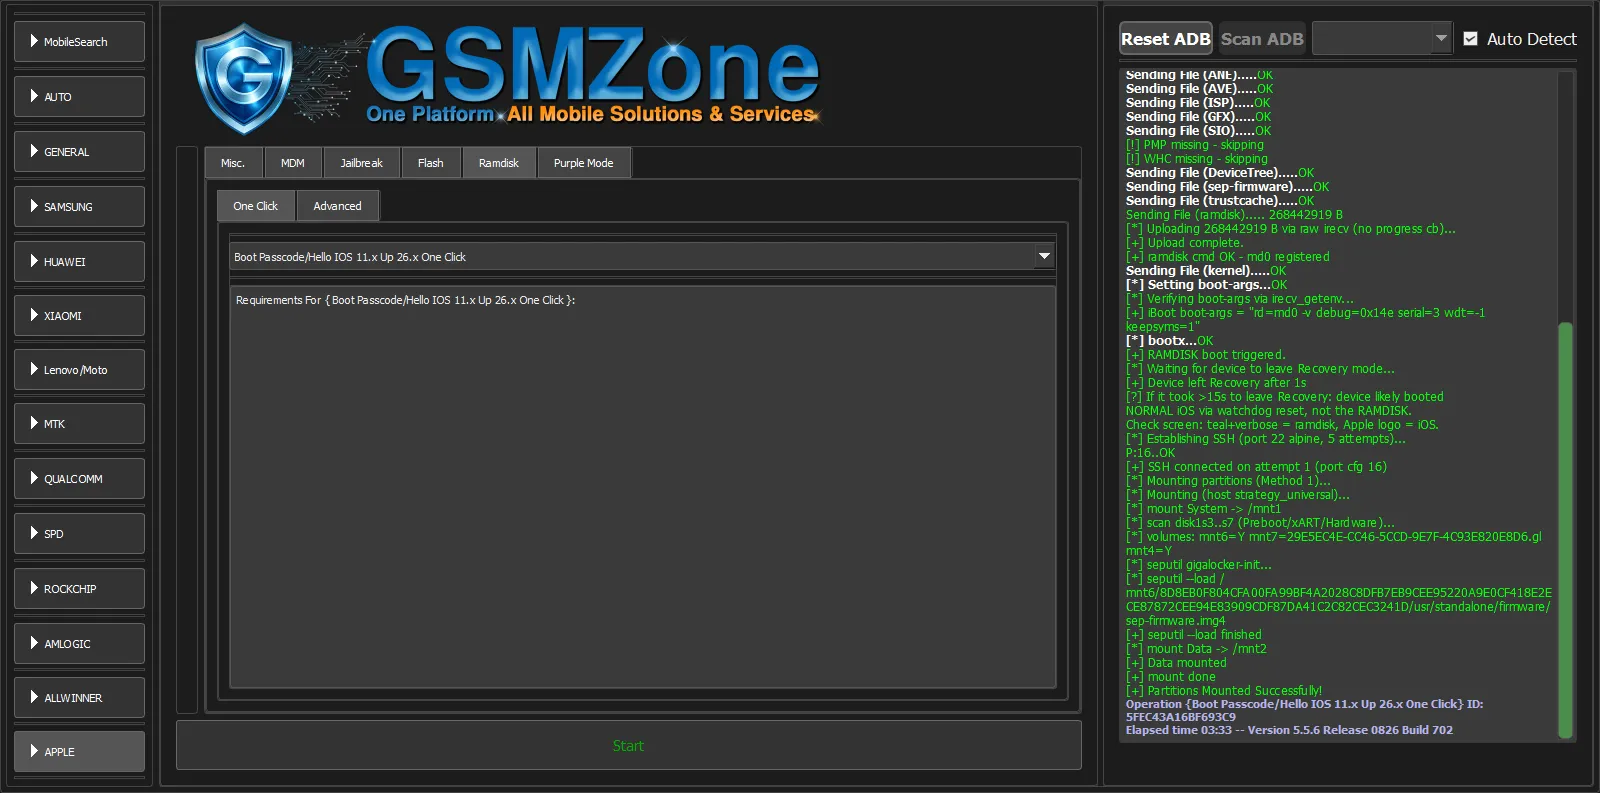Screen dimensions: 1600x793
Task: Open the SPD sidebar category
Action: click(x=79, y=534)
